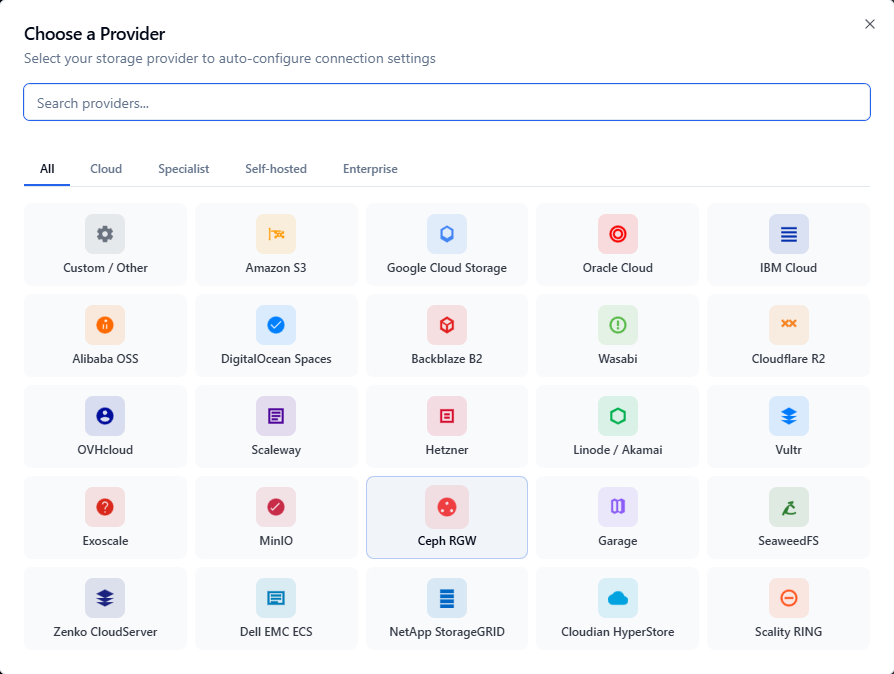Click the Hetzner label
The width and height of the screenshot is (894, 674).
pos(447,450)
